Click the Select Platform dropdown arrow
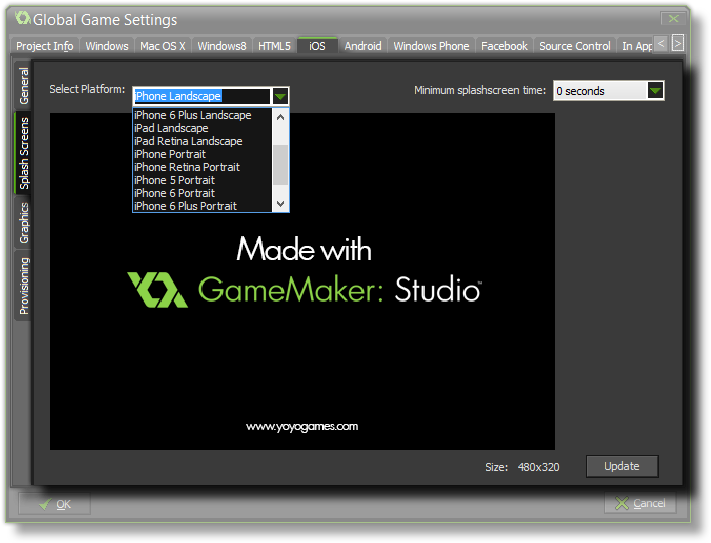Viewport: 711px width, 543px height. [281, 96]
